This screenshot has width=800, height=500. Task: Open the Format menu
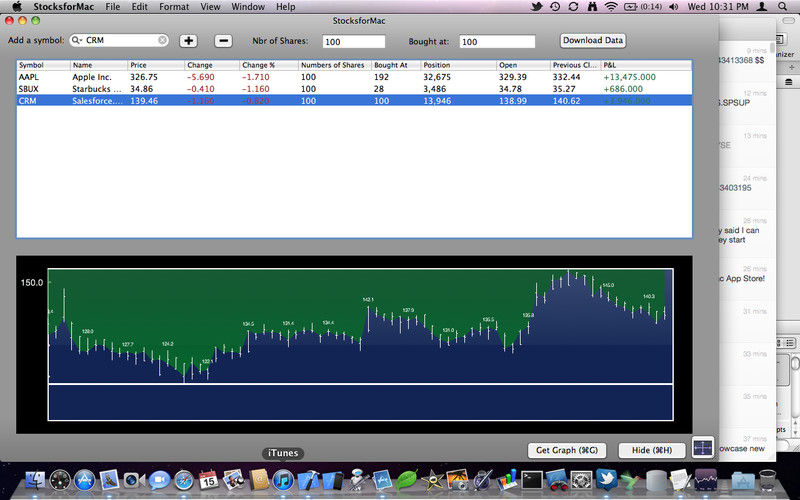174,7
